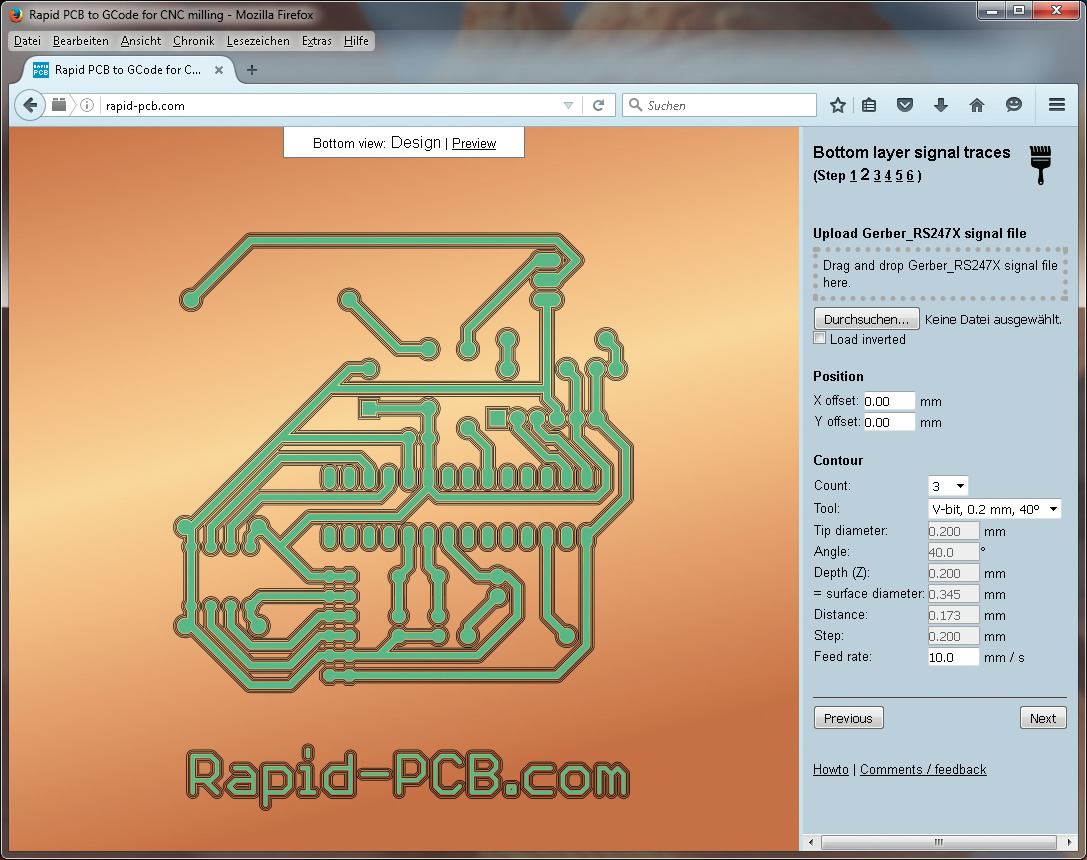Open the Howto link
Image resolution: width=1087 pixels, height=860 pixels.
click(831, 769)
